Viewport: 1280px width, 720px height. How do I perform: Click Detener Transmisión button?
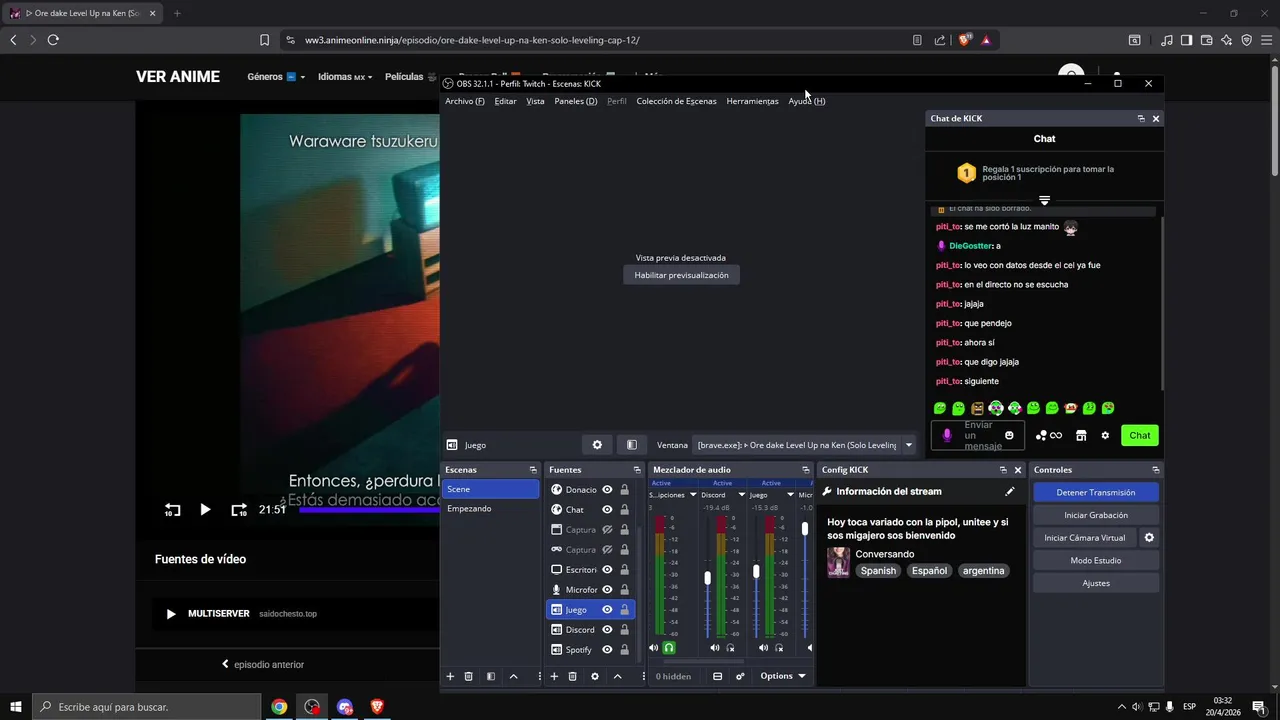(1096, 493)
